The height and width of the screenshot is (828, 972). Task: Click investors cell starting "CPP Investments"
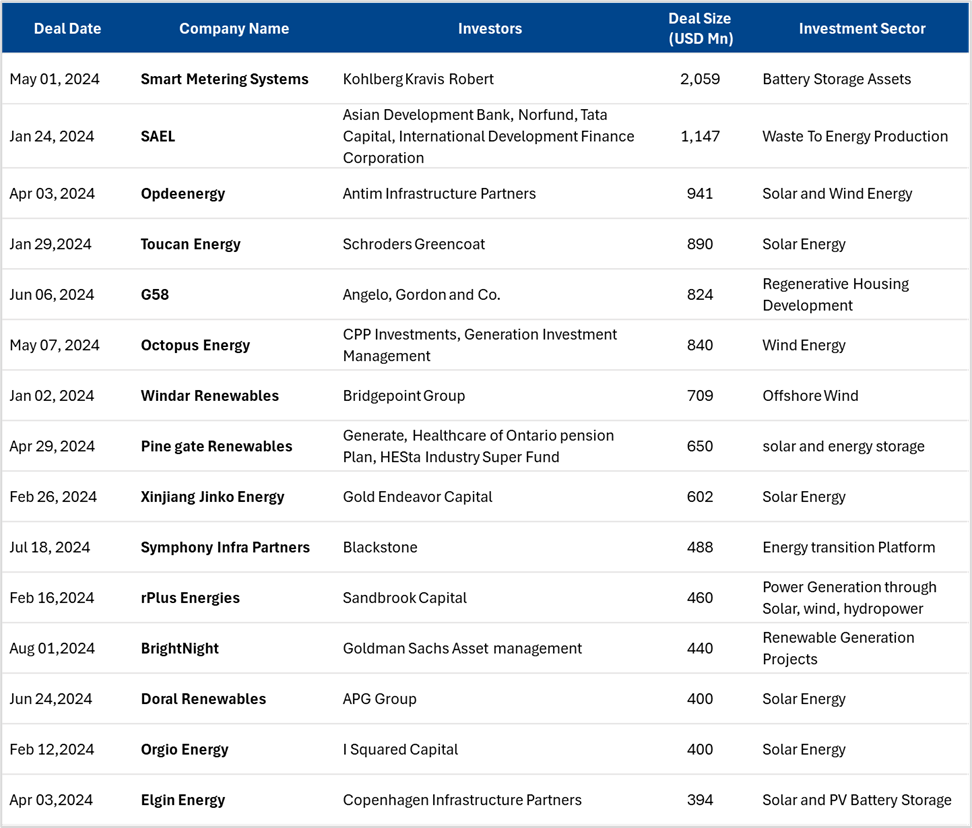480,345
